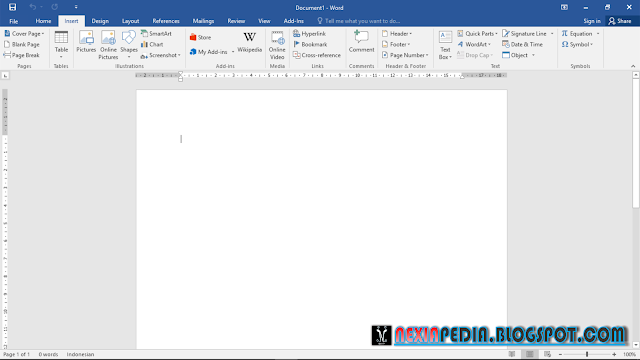This screenshot has height=360, width=640.
Task: Open the WordArt gallery
Action: 474,44
